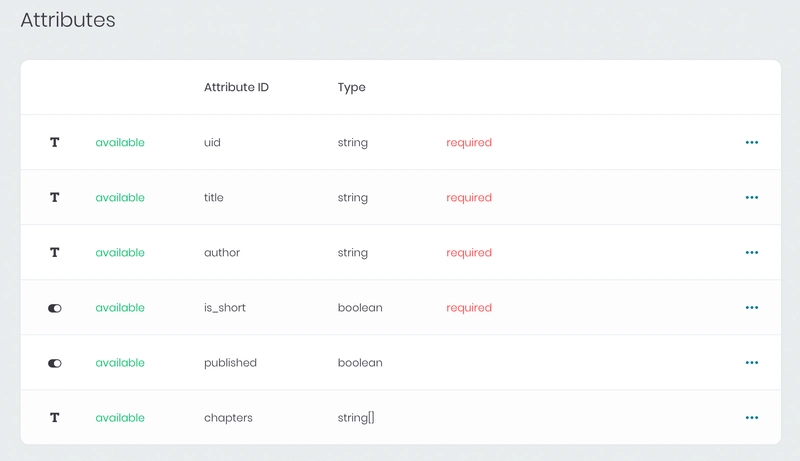Screen dimensions: 800x461
Task: Open the three-dot menu for uid
Action: pos(752,143)
